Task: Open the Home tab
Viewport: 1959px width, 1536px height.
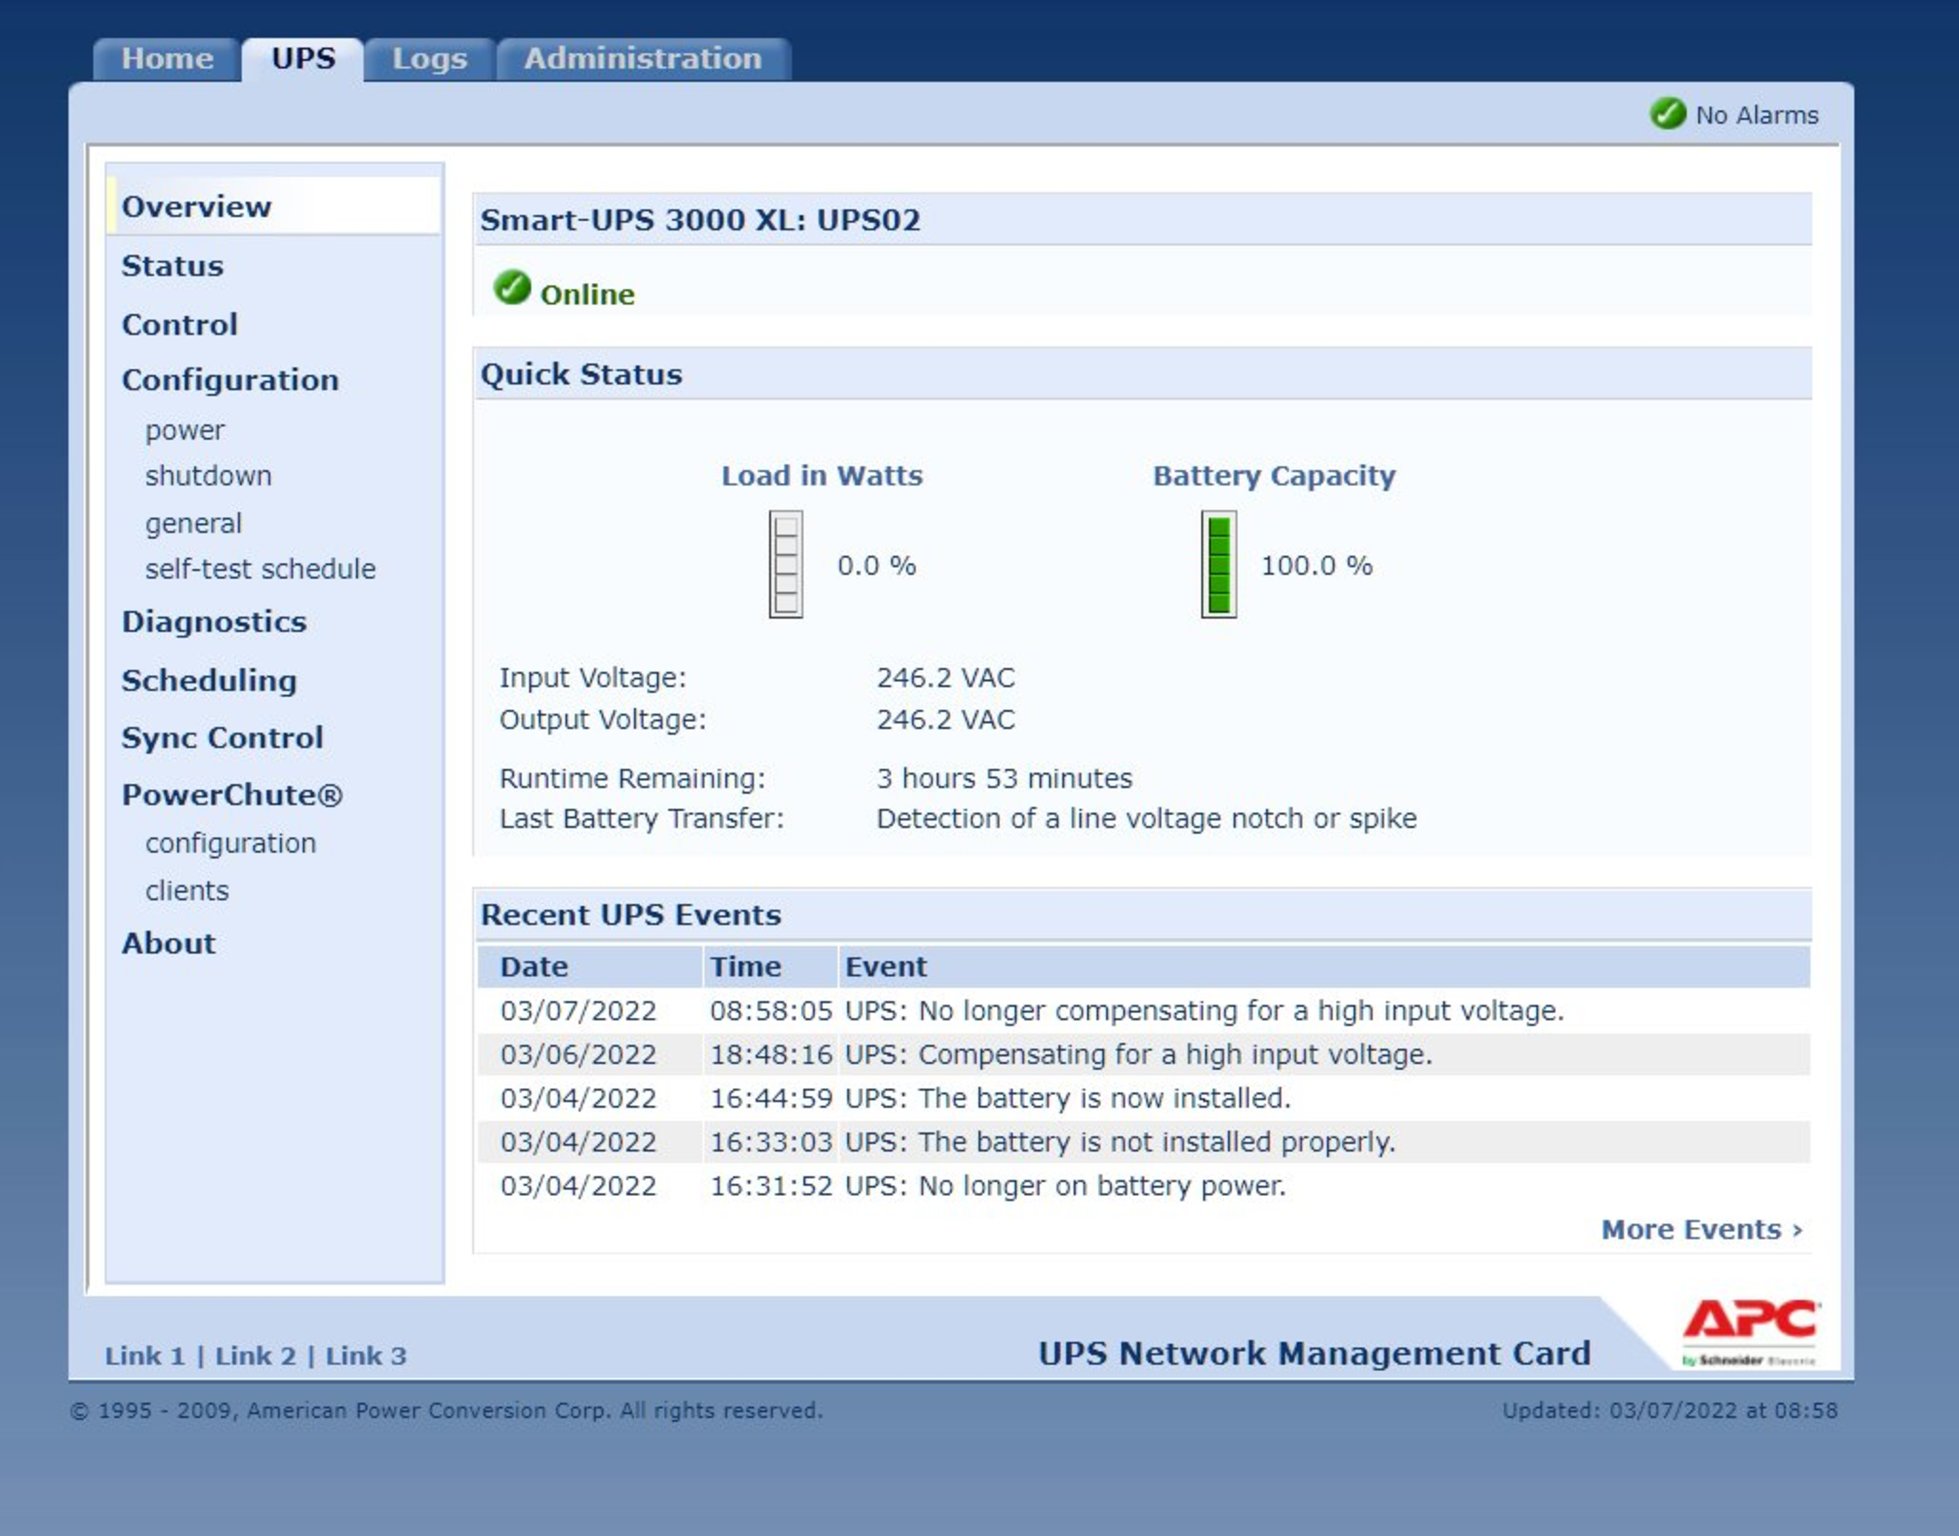Action: point(167,59)
